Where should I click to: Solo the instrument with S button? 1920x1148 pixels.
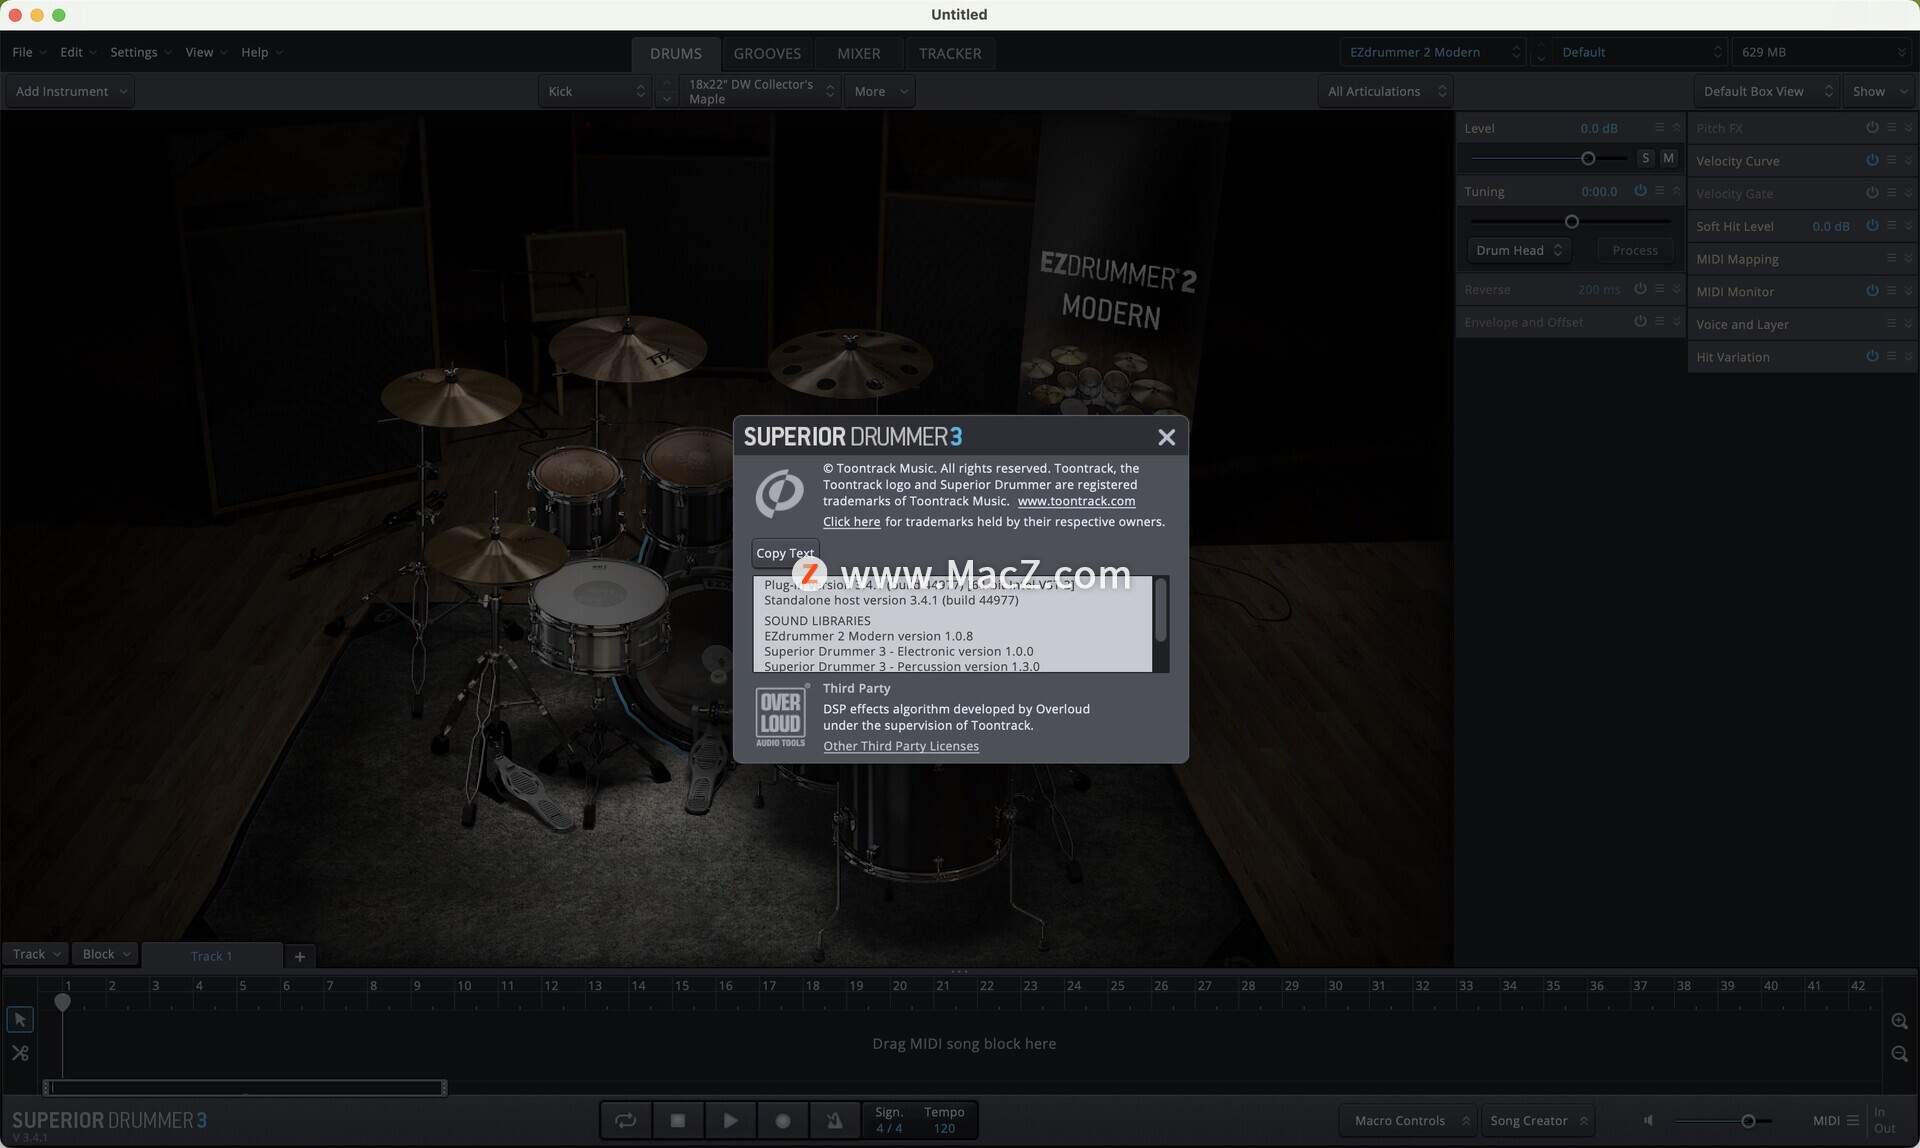(x=1646, y=158)
